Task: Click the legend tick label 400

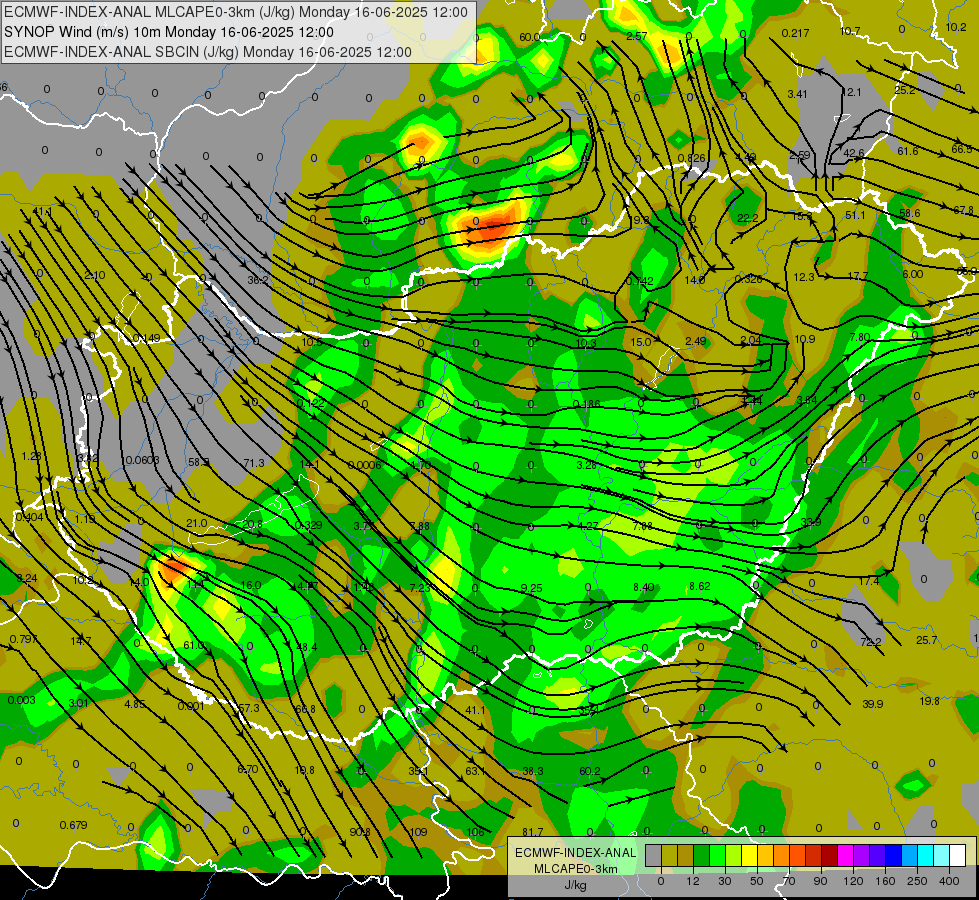Action: click(949, 881)
